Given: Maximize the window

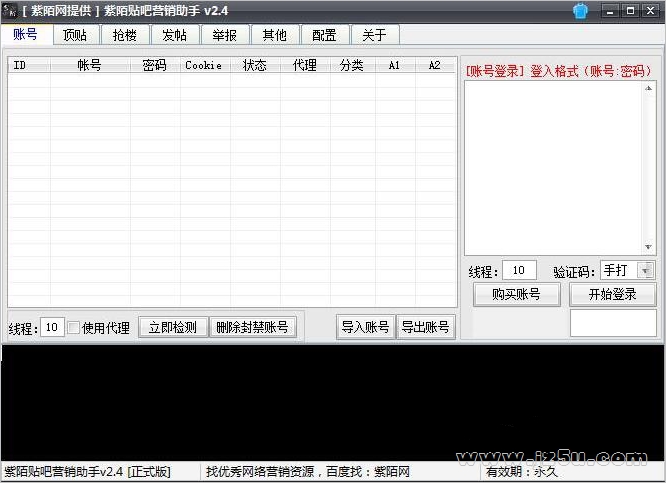Looking at the screenshot, I should [630, 11].
